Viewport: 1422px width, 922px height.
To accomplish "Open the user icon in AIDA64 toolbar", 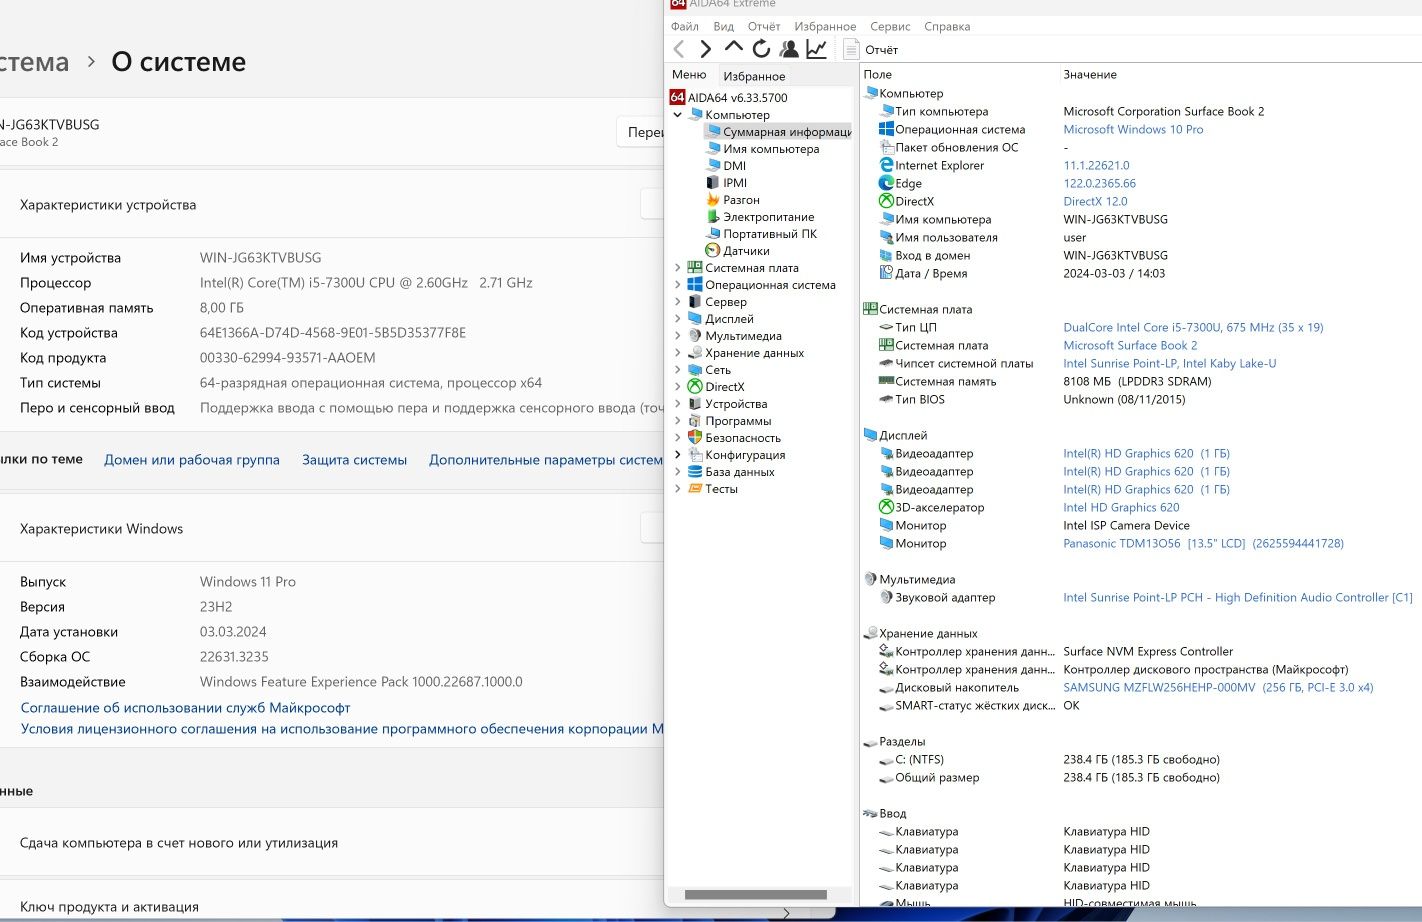I will tap(789, 49).
